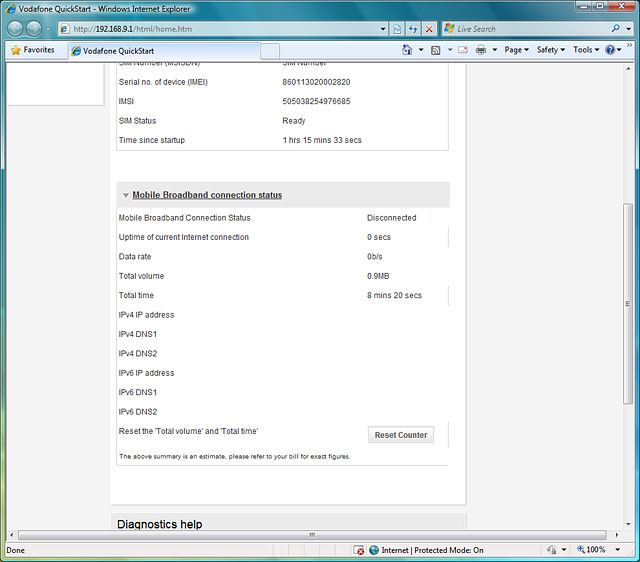This screenshot has width=640, height=562.
Task: Open the Safety dropdown menu
Action: point(550,50)
